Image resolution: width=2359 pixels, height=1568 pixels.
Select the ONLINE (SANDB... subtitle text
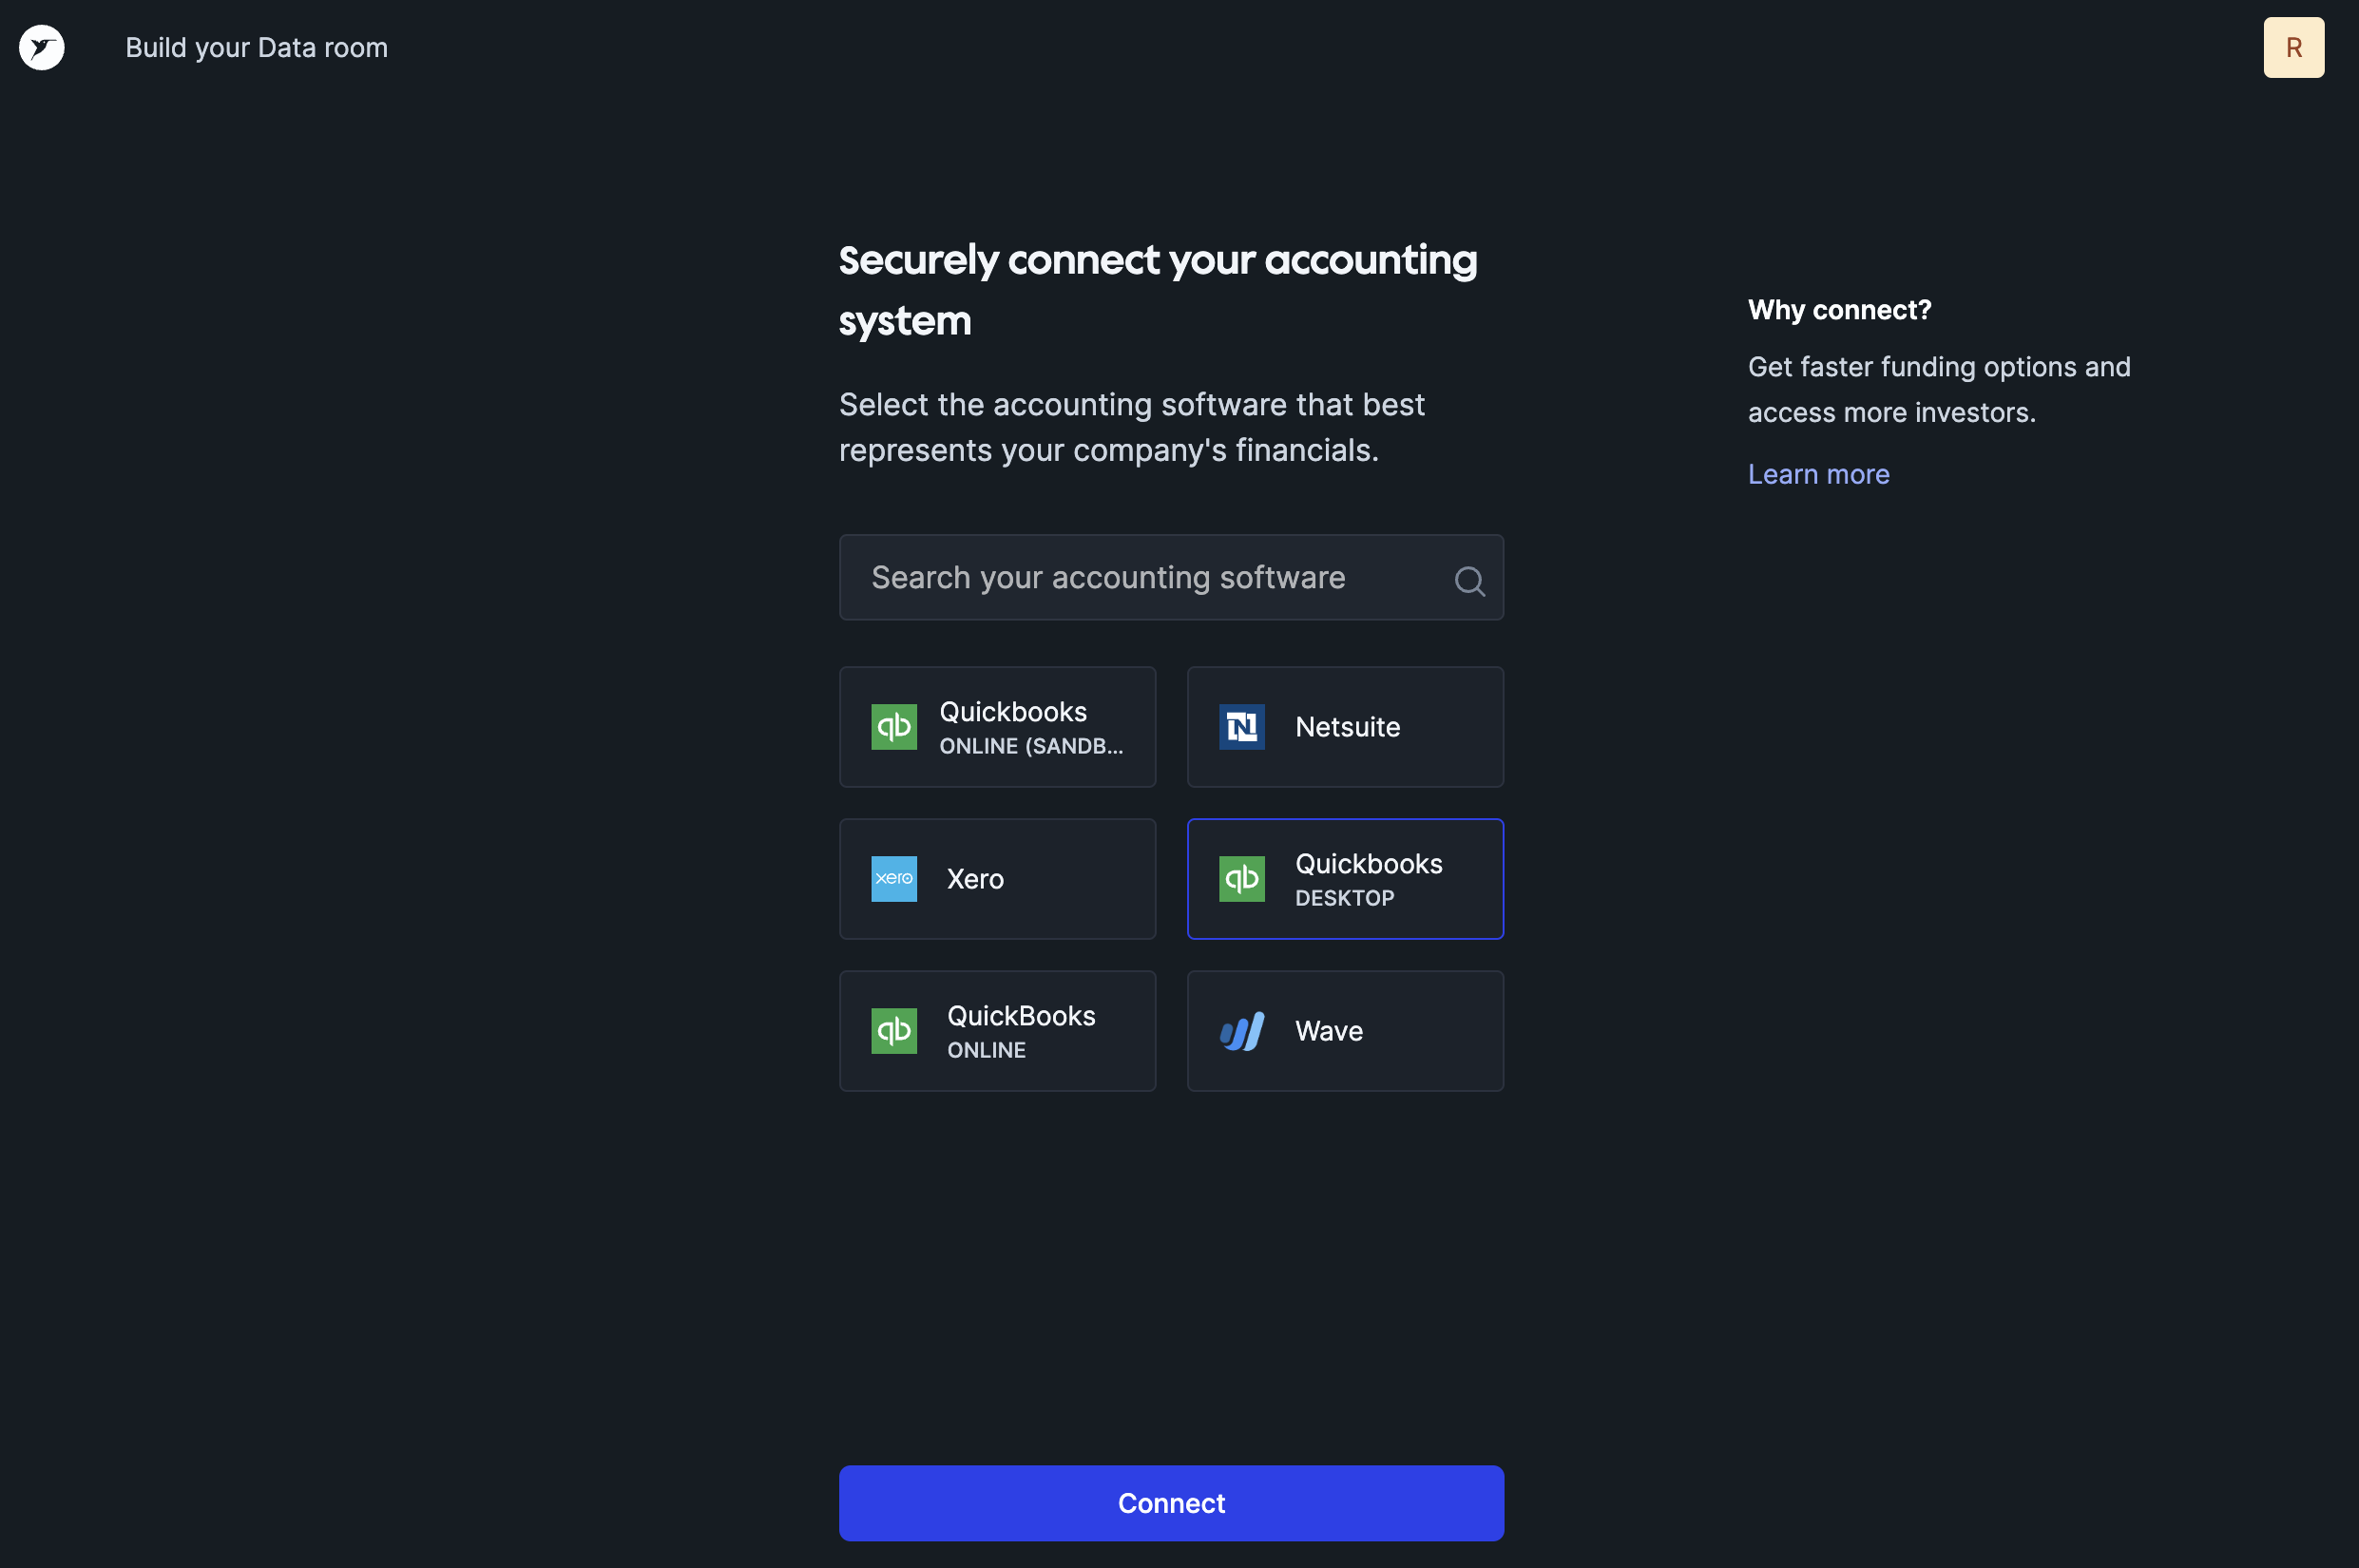[x=1031, y=746]
